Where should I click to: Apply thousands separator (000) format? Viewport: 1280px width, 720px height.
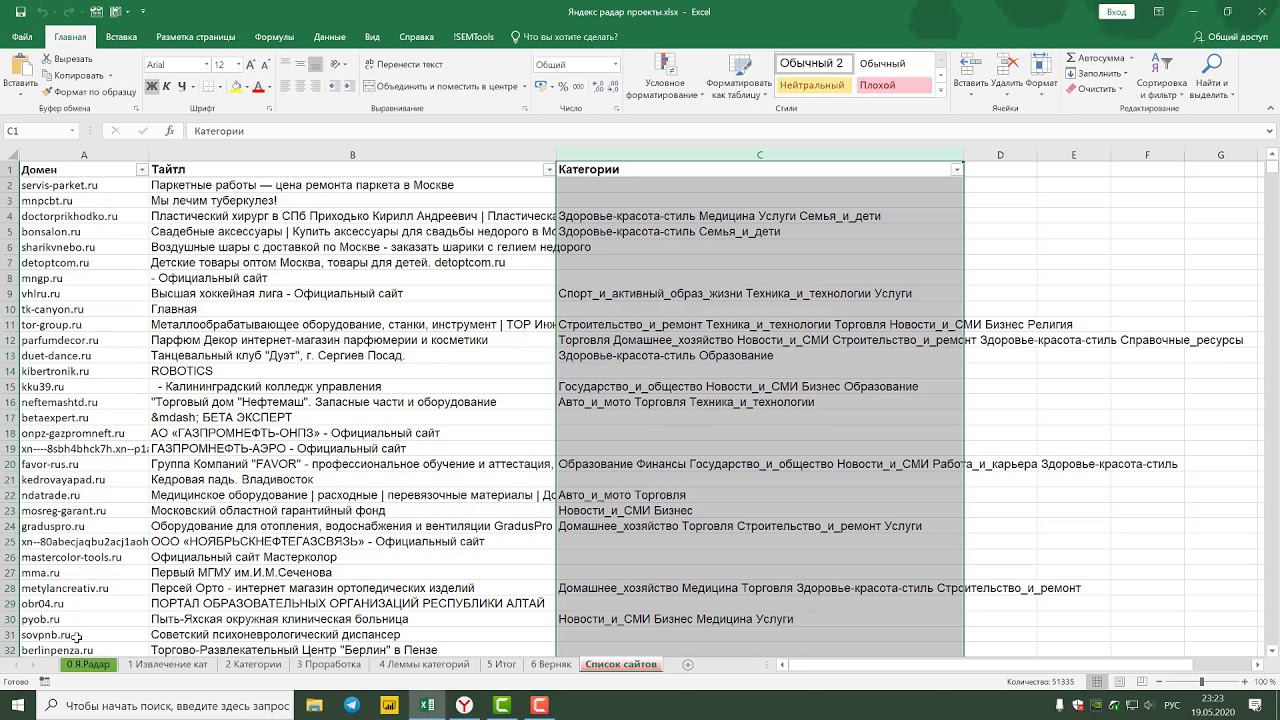coord(578,87)
